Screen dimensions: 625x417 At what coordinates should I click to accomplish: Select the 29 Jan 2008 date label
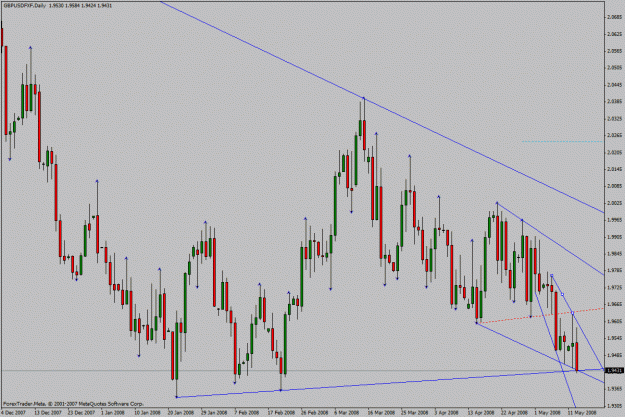click(x=215, y=412)
